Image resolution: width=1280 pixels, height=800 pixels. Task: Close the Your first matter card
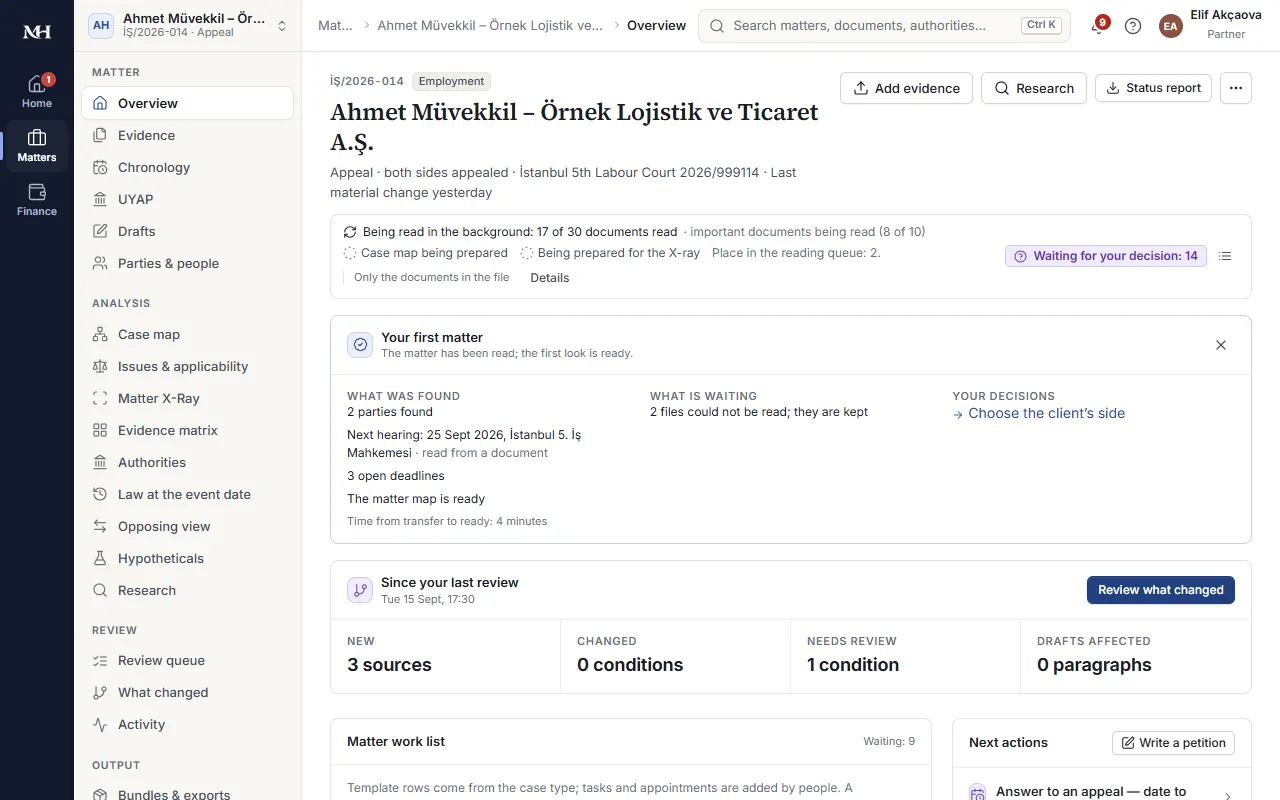pyautogui.click(x=1221, y=345)
